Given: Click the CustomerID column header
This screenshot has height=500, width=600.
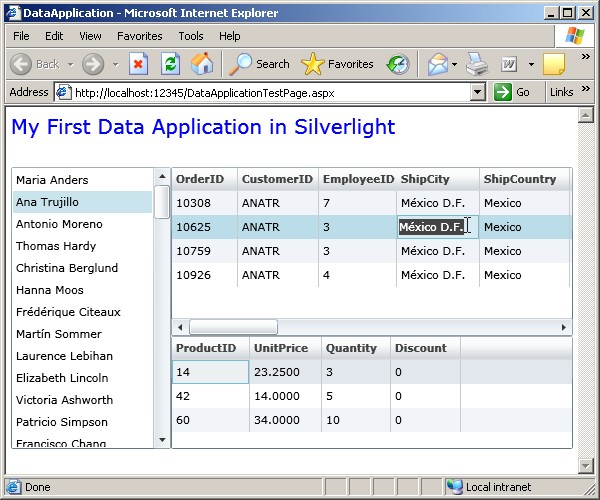Looking at the screenshot, I should (x=278, y=179).
